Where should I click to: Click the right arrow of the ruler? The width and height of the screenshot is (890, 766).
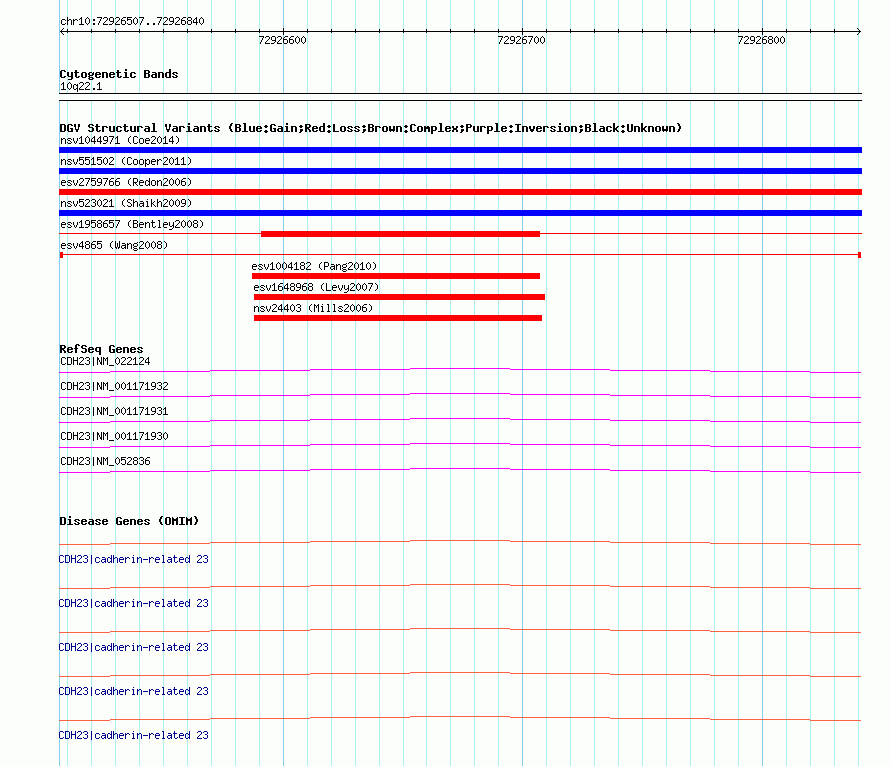(858, 32)
